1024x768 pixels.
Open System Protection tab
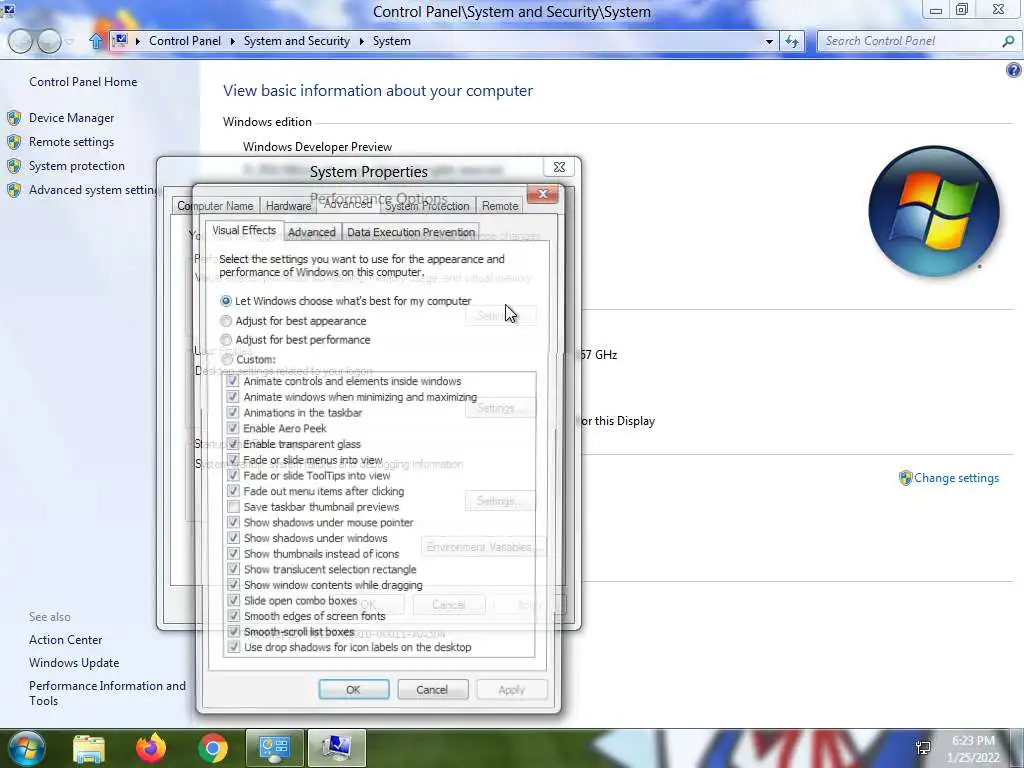pyautogui.click(x=427, y=206)
